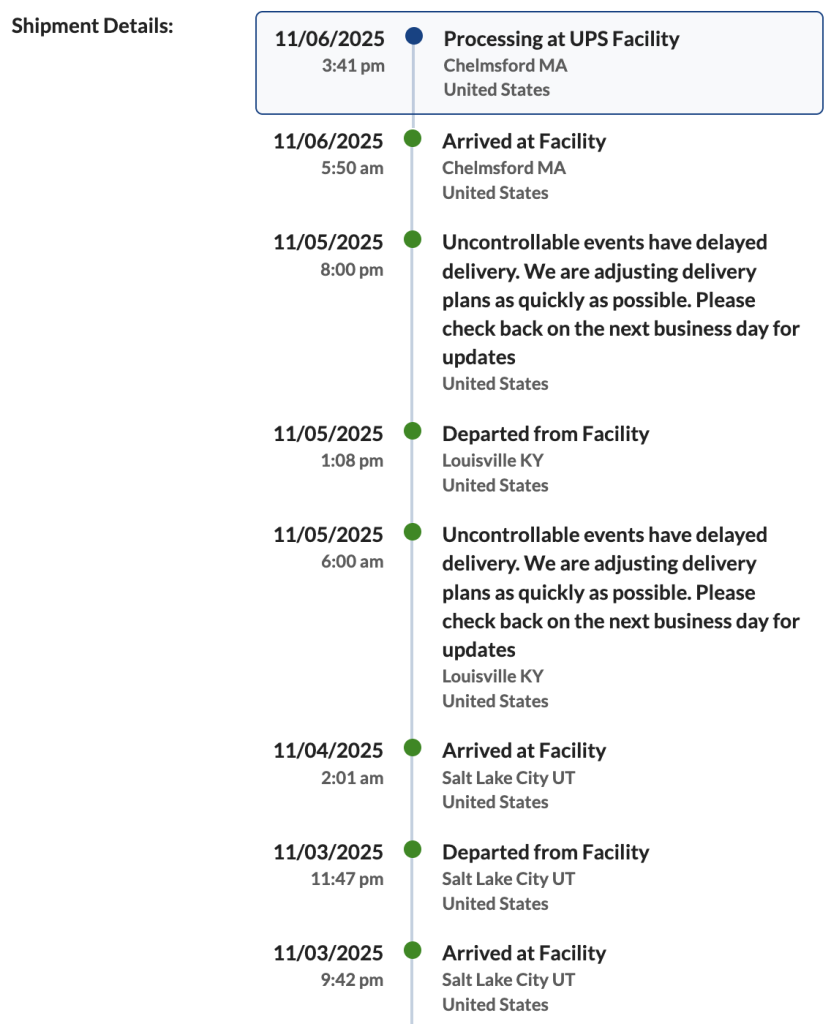
Task: Click "Louisville KY" under the 6:00 am delay
Action: [493, 676]
